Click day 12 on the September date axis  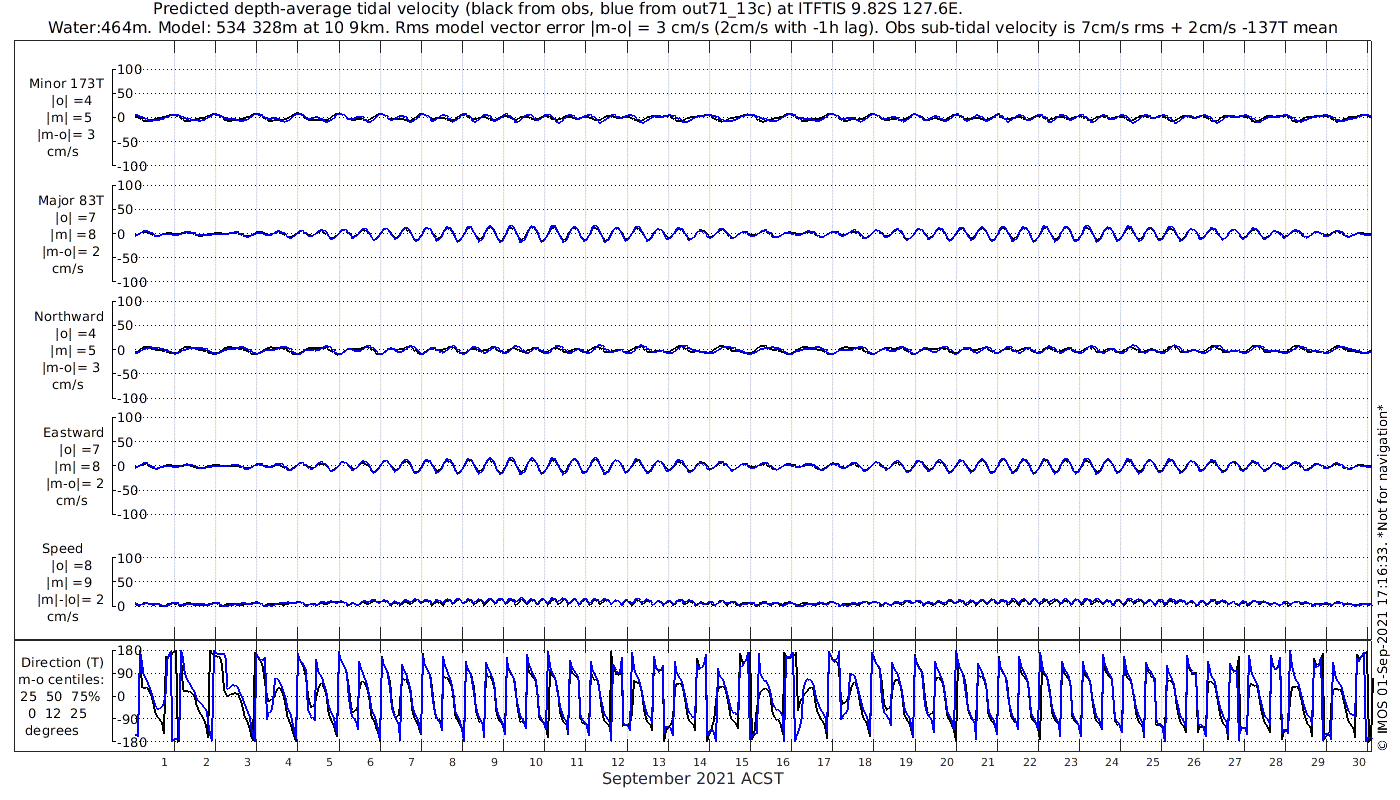click(618, 762)
